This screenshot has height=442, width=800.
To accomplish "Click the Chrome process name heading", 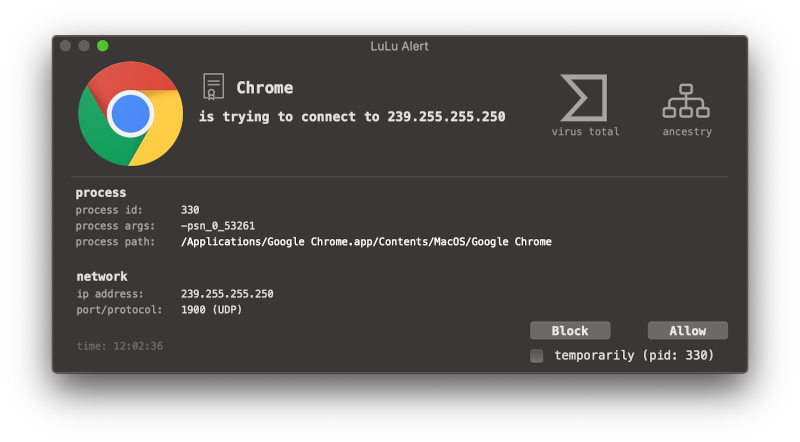I will [x=264, y=88].
